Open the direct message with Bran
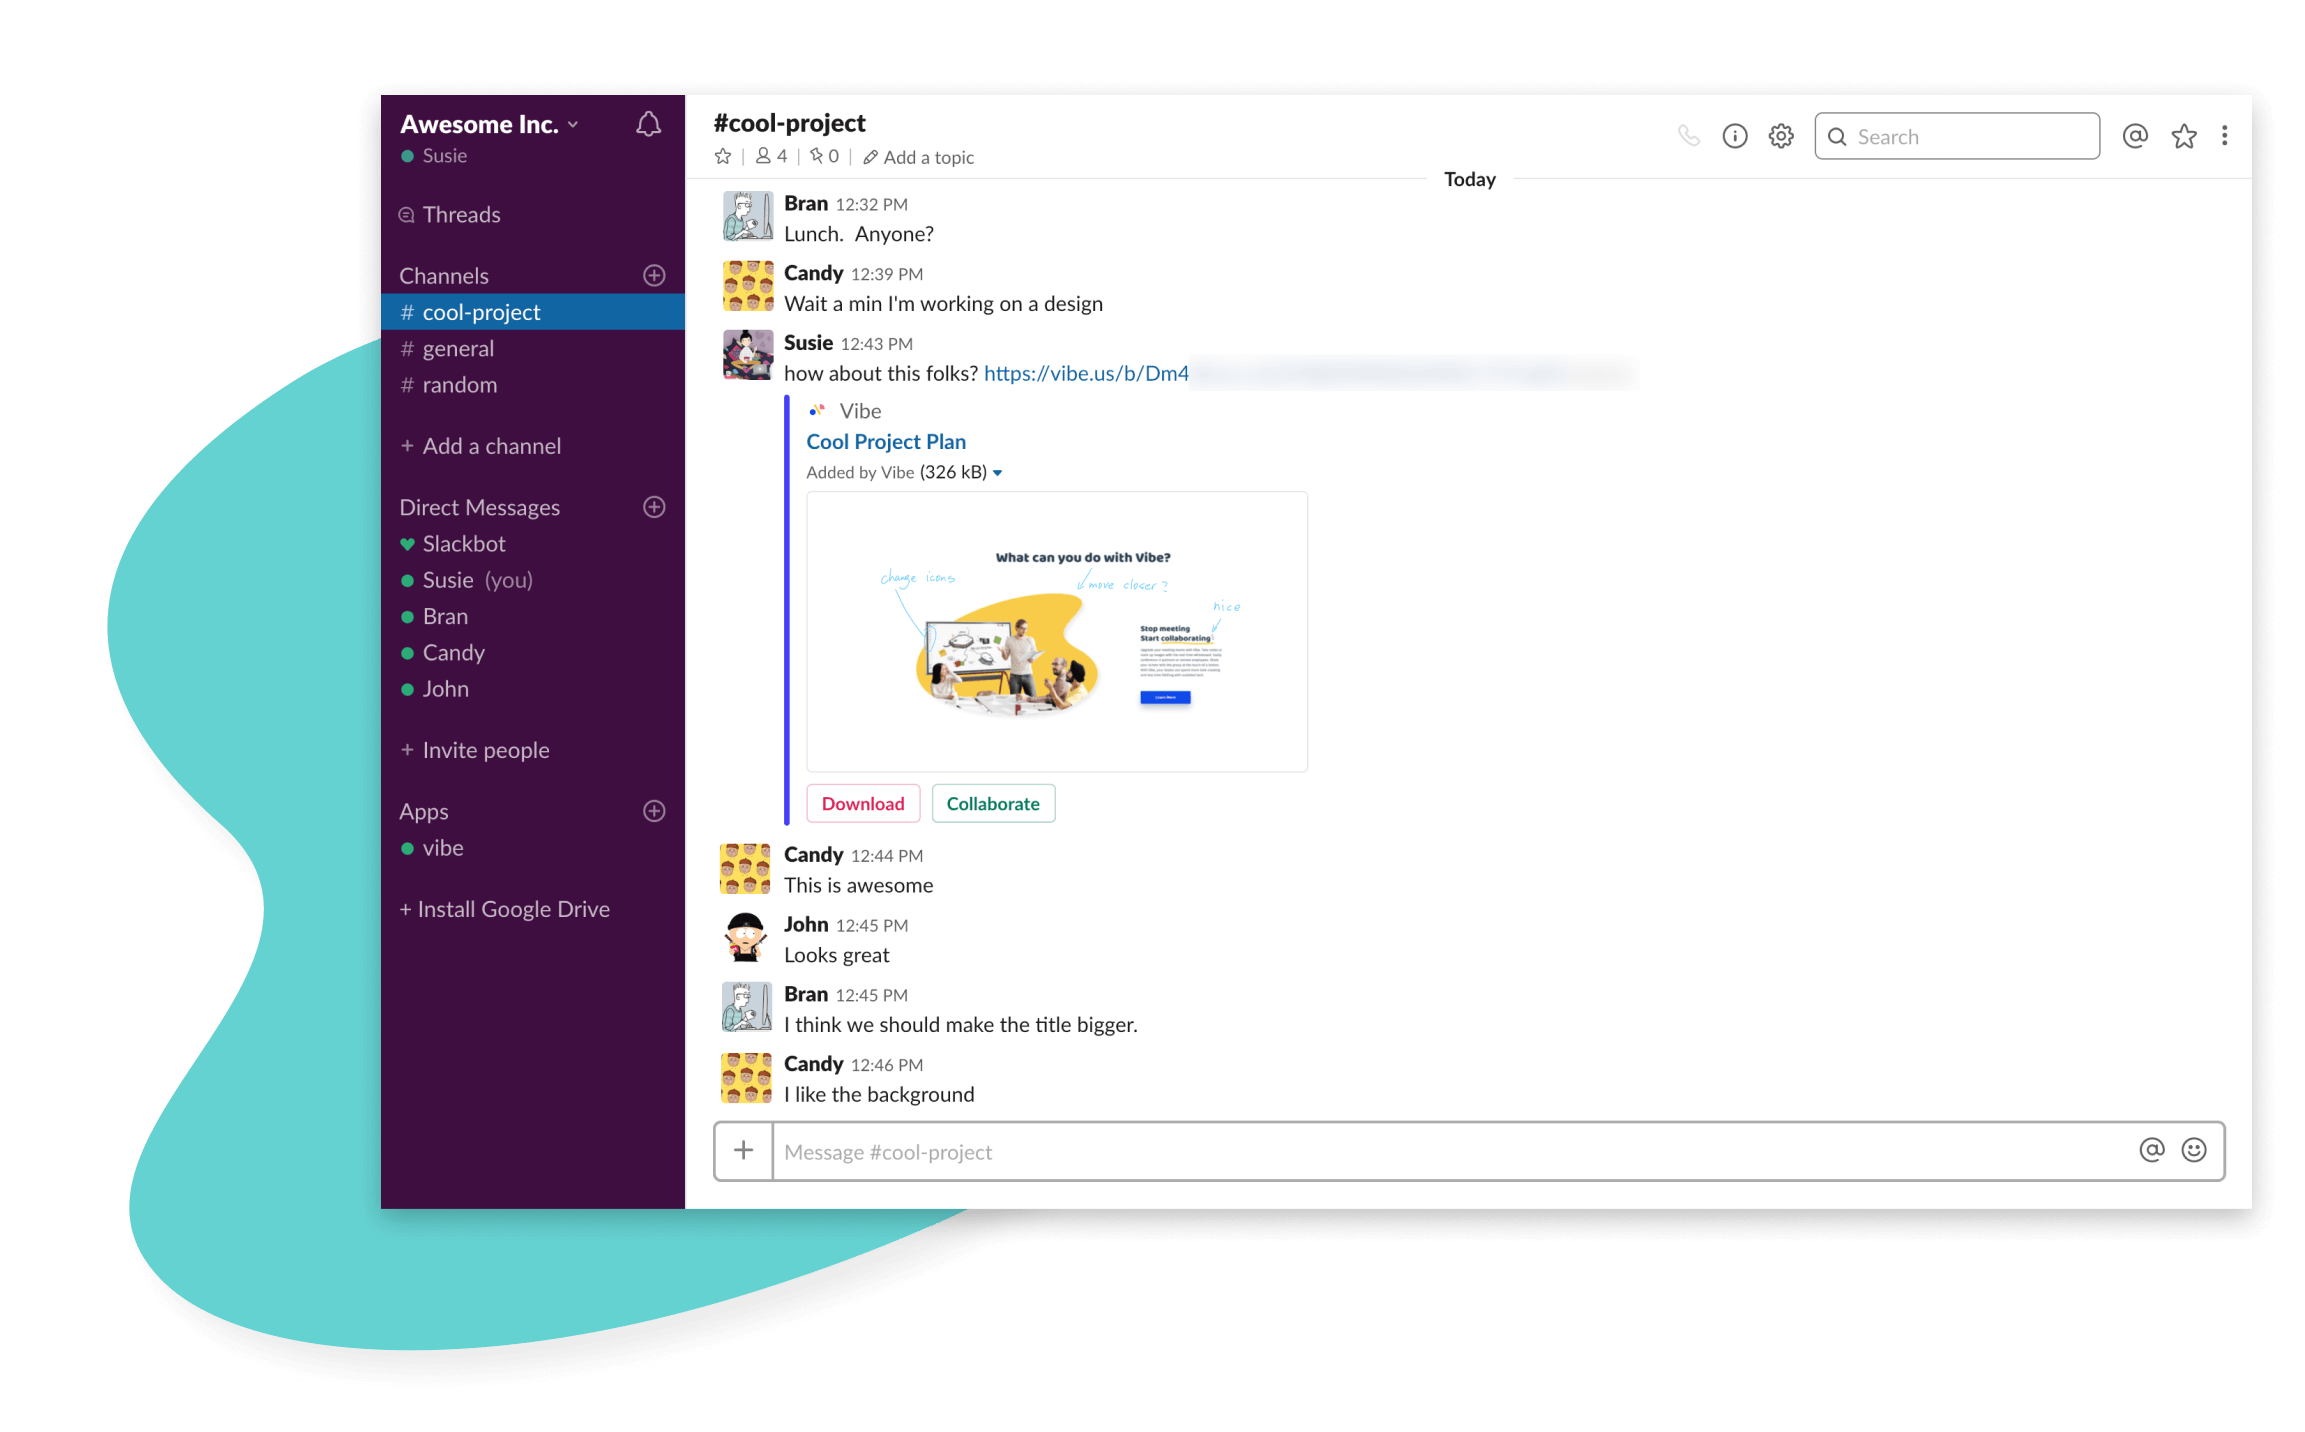Image resolution: width=2305 pixels, height=1432 pixels. point(444,616)
